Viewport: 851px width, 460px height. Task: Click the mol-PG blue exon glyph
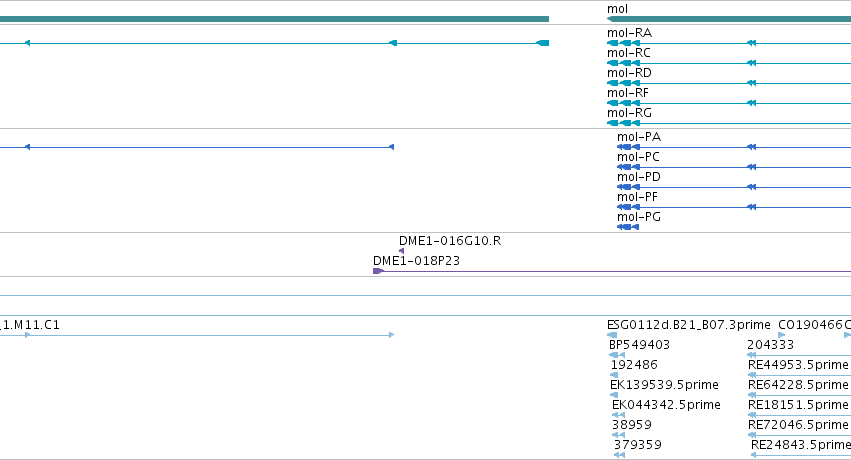tap(628, 227)
